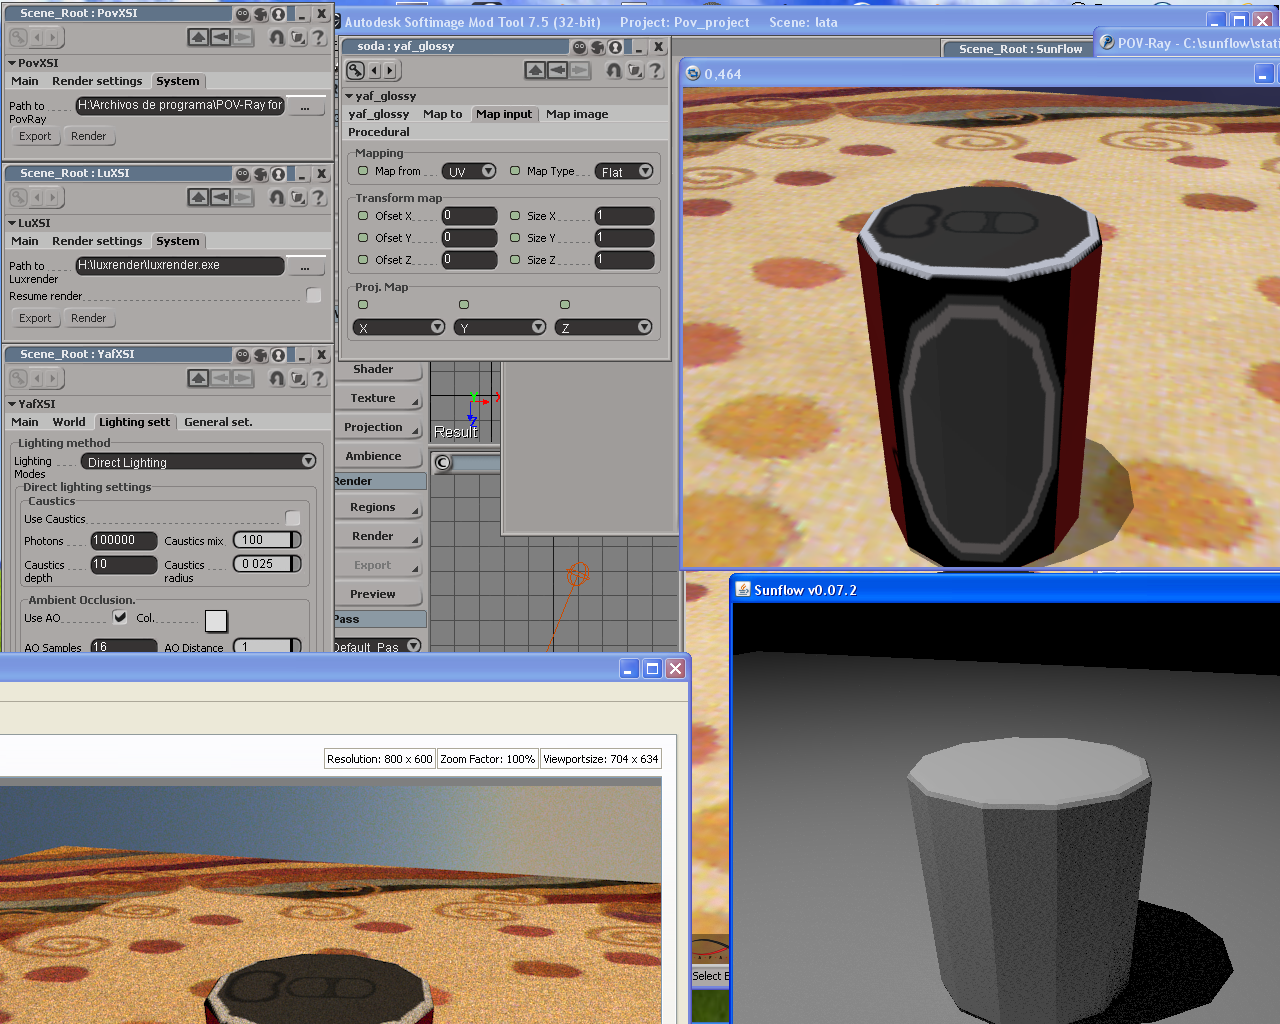
Task: Click the help question mark in YafXSI panel
Action: [319, 378]
